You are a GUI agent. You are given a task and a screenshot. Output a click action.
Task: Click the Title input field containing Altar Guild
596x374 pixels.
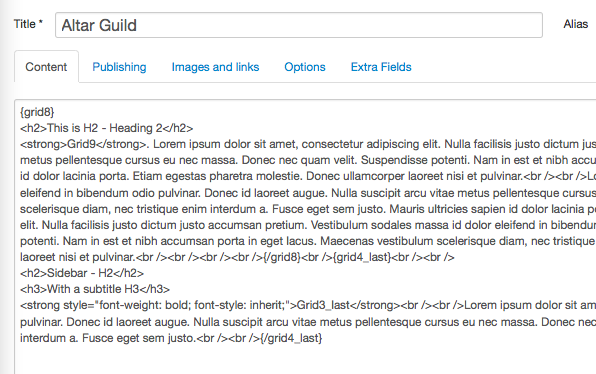click(x=299, y=25)
